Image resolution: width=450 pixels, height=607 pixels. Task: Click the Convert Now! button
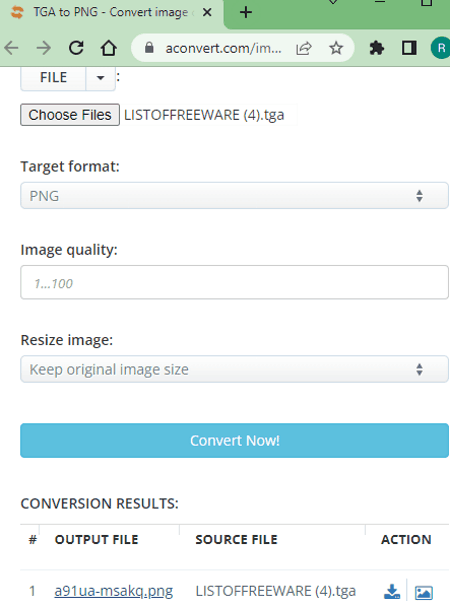[x=234, y=441]
